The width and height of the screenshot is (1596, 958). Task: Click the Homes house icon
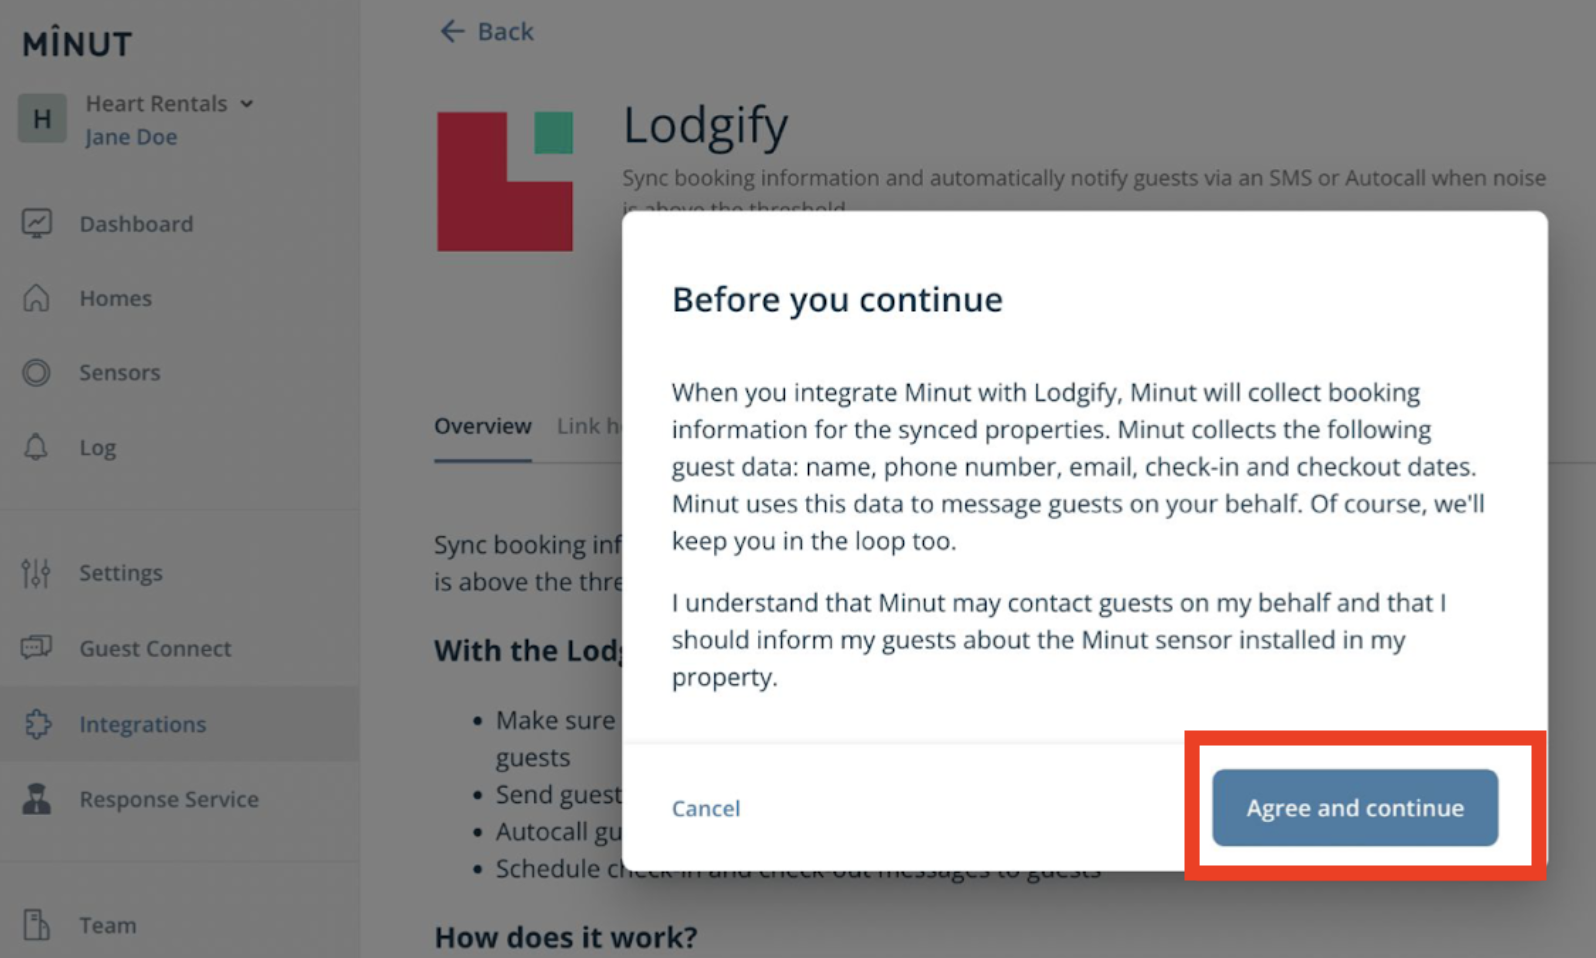click(37, 298)
